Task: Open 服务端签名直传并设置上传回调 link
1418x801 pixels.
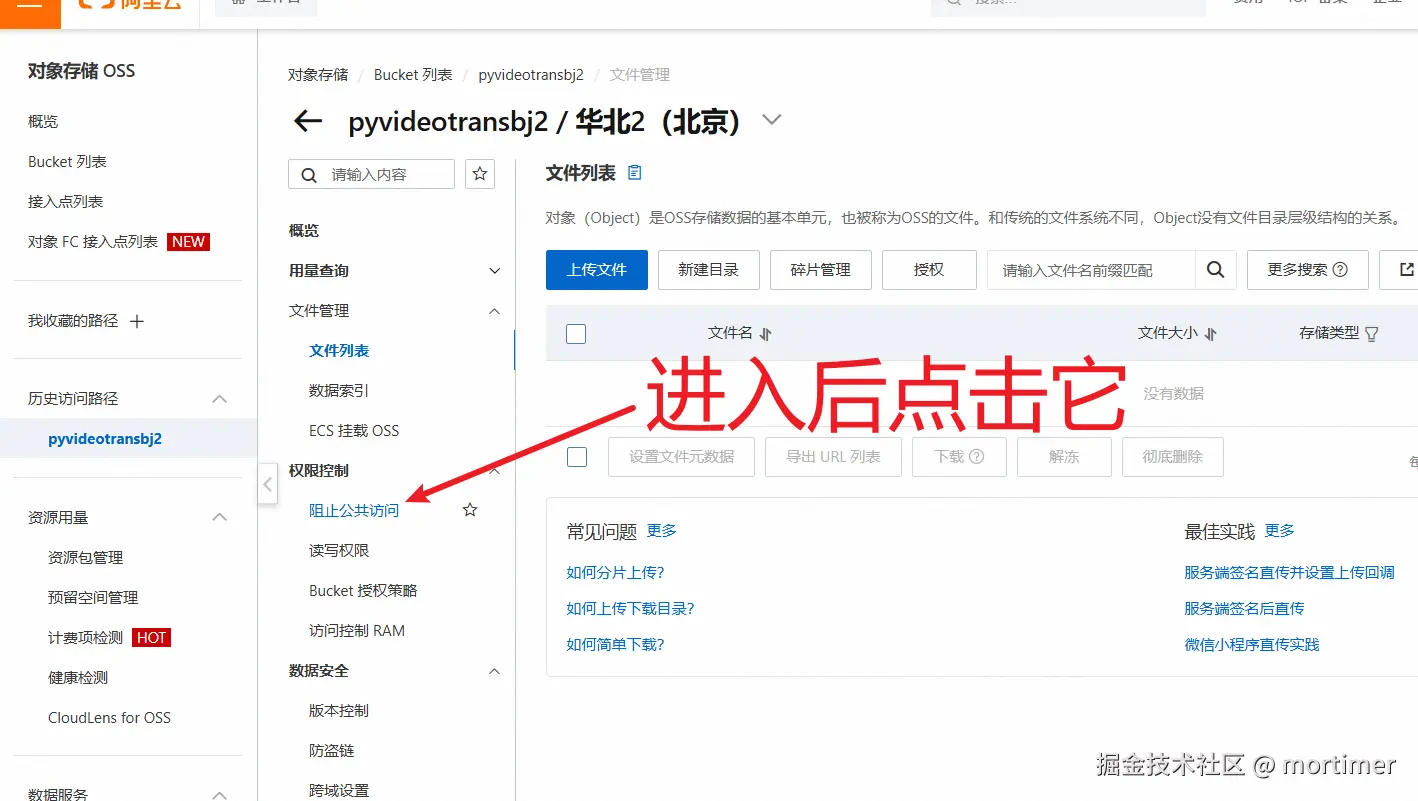Action: (1289, 572)
